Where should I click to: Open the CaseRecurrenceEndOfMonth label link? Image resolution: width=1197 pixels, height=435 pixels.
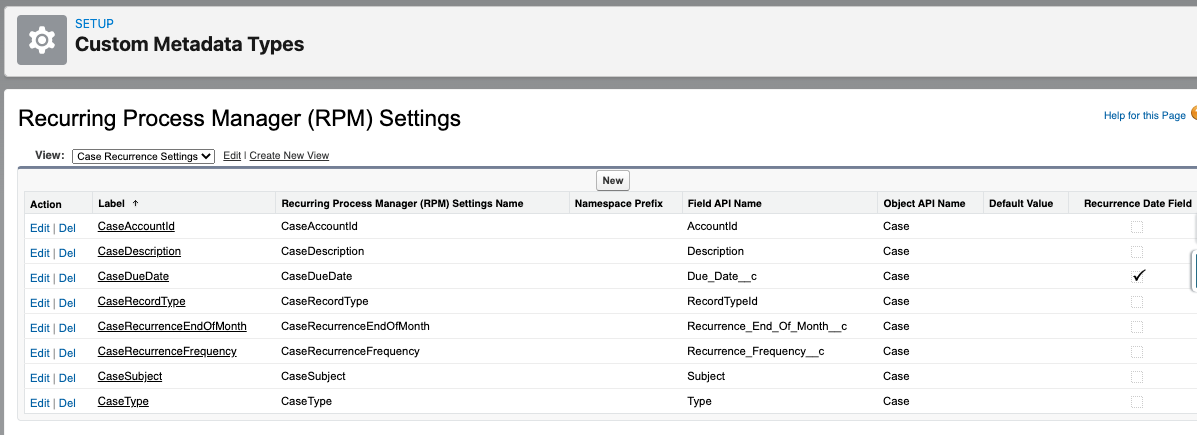click(171, 326)
